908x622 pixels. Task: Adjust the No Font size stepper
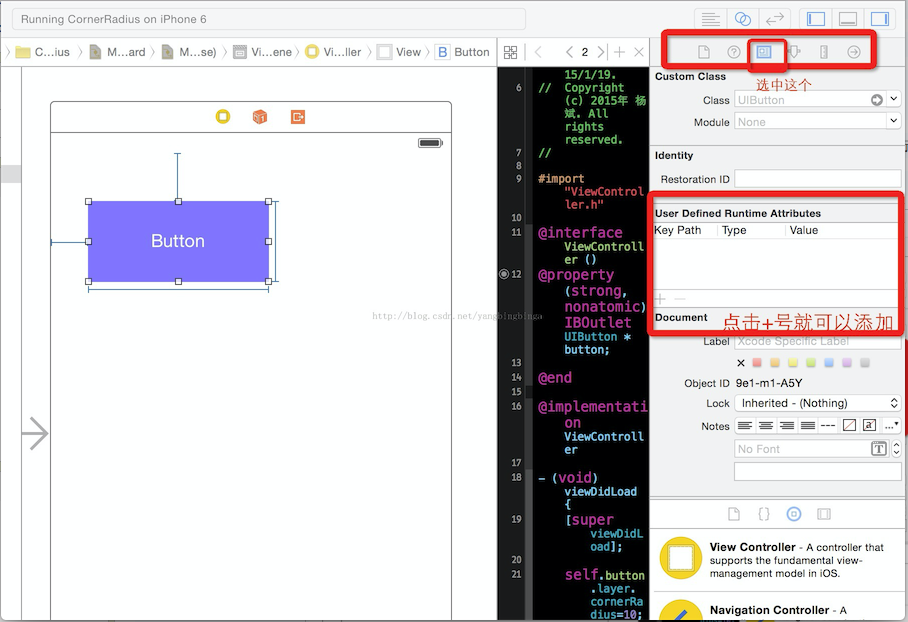[x=896, y=449]
